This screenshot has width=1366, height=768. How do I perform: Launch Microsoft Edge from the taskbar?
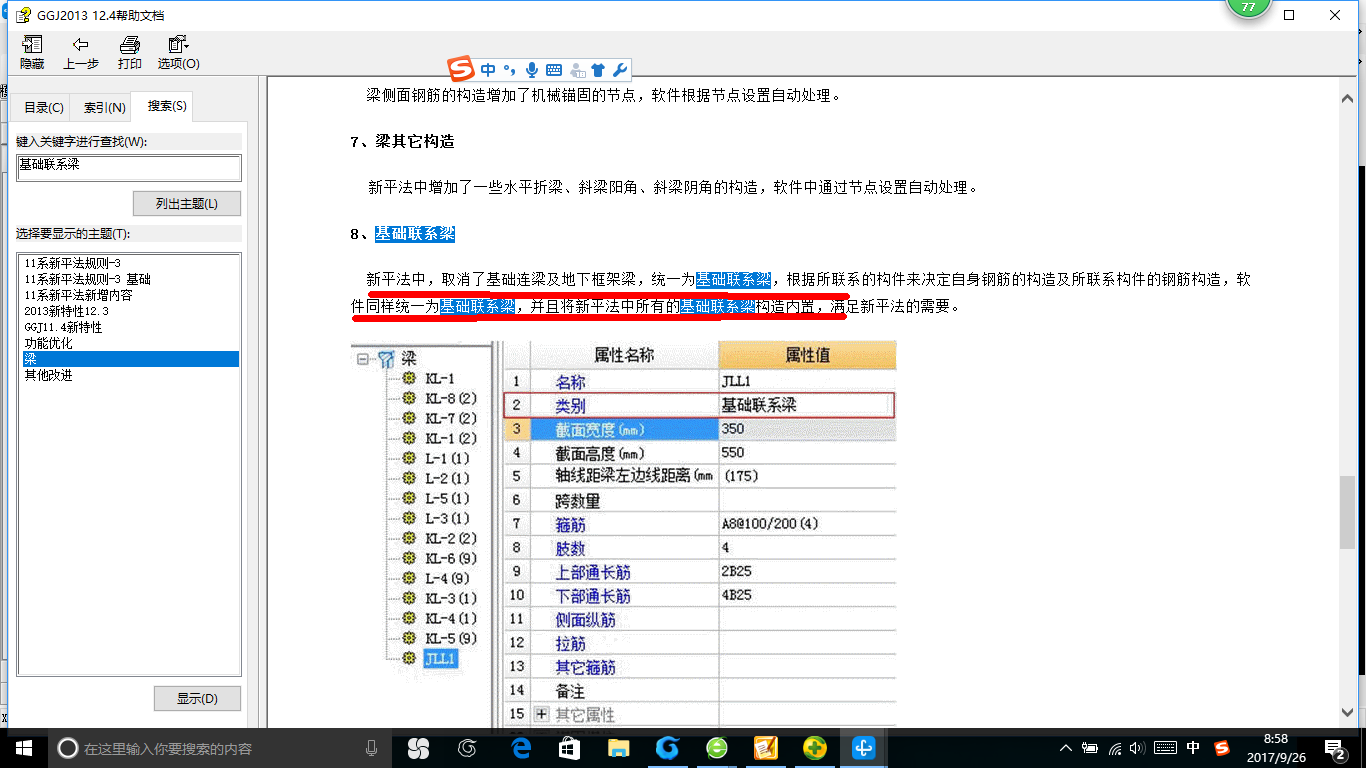520,747
